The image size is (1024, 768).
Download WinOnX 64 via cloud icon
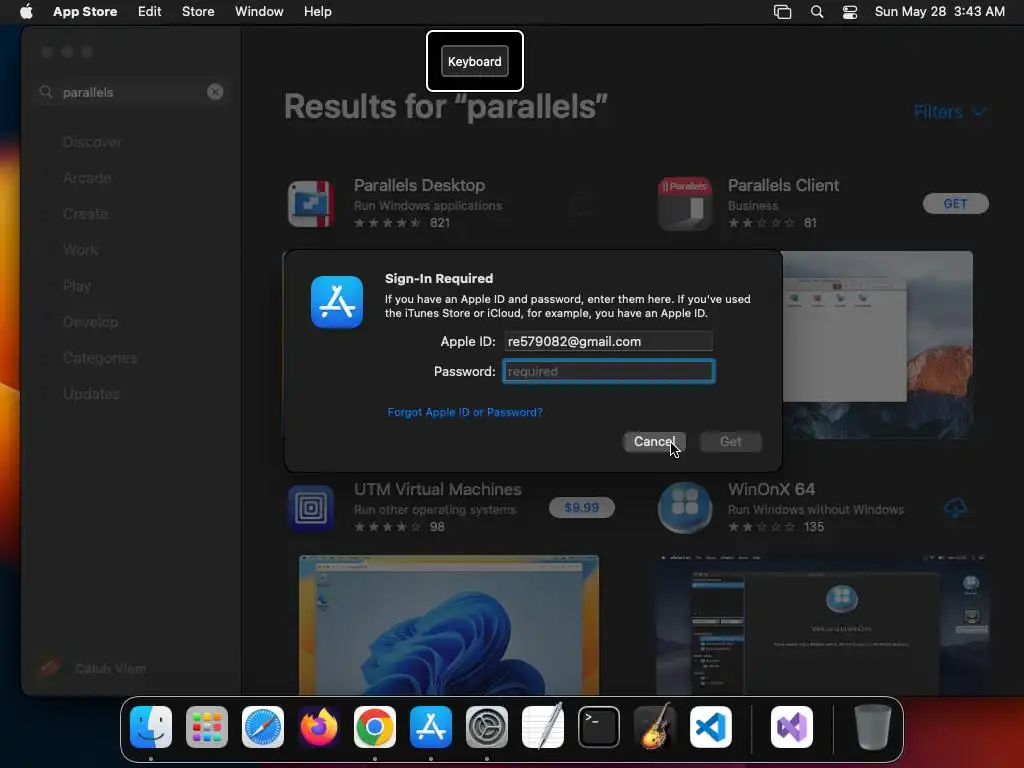[x=955, y=507]
